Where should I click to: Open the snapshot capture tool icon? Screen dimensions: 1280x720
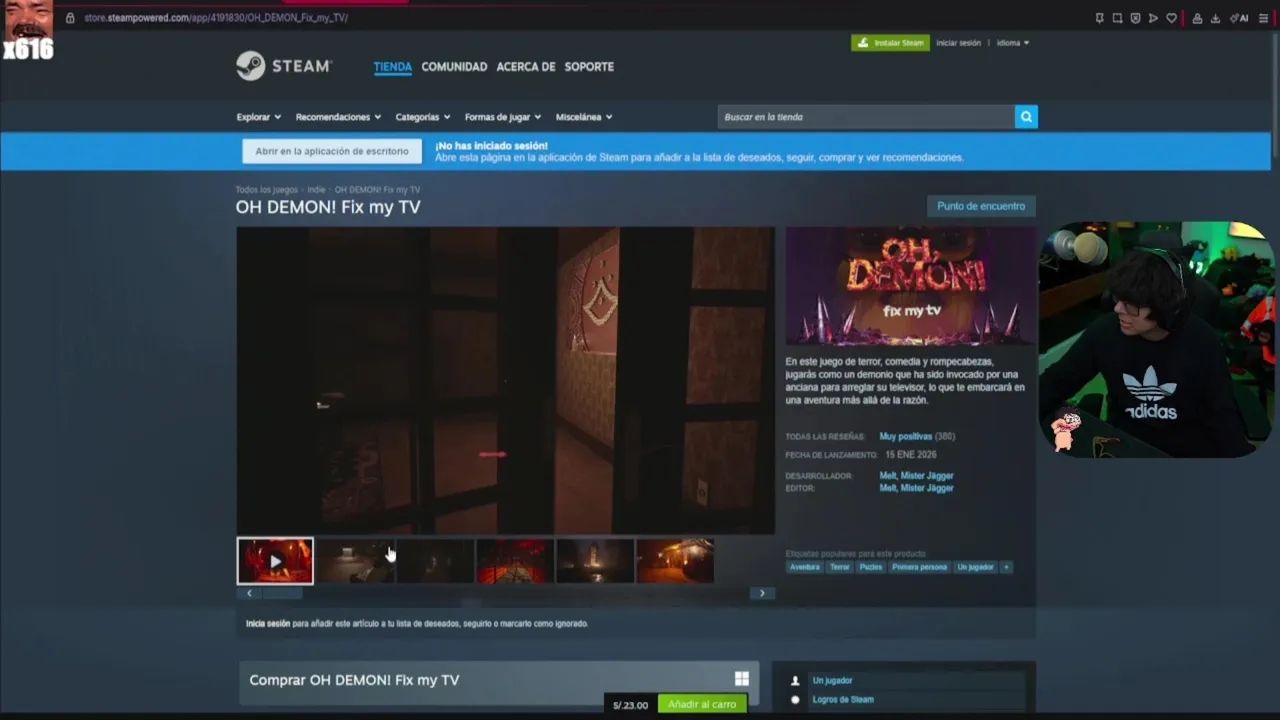pos(1117,18)
